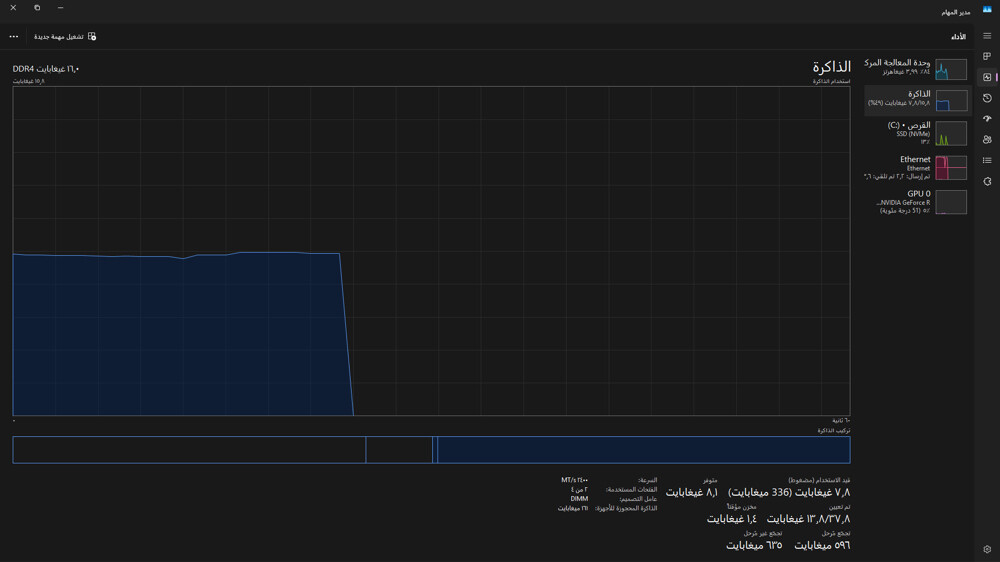
Task: Click the memory mini graph thumbnail
Action: point(951,100)
